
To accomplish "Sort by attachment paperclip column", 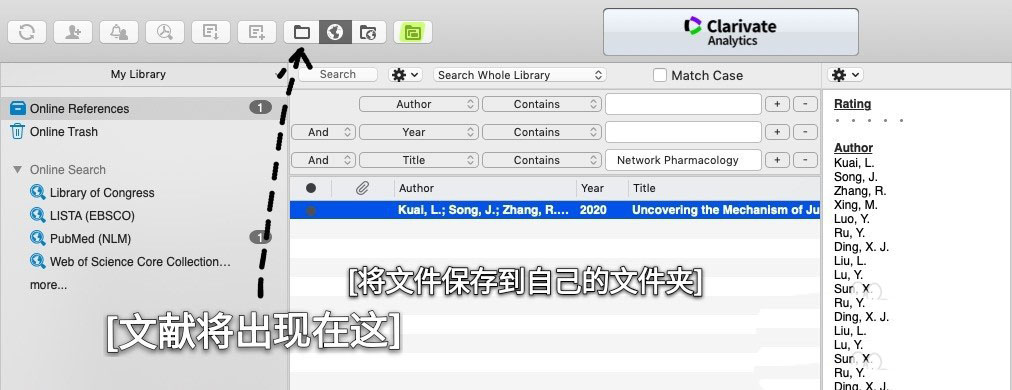I will [x=363, y=189].
